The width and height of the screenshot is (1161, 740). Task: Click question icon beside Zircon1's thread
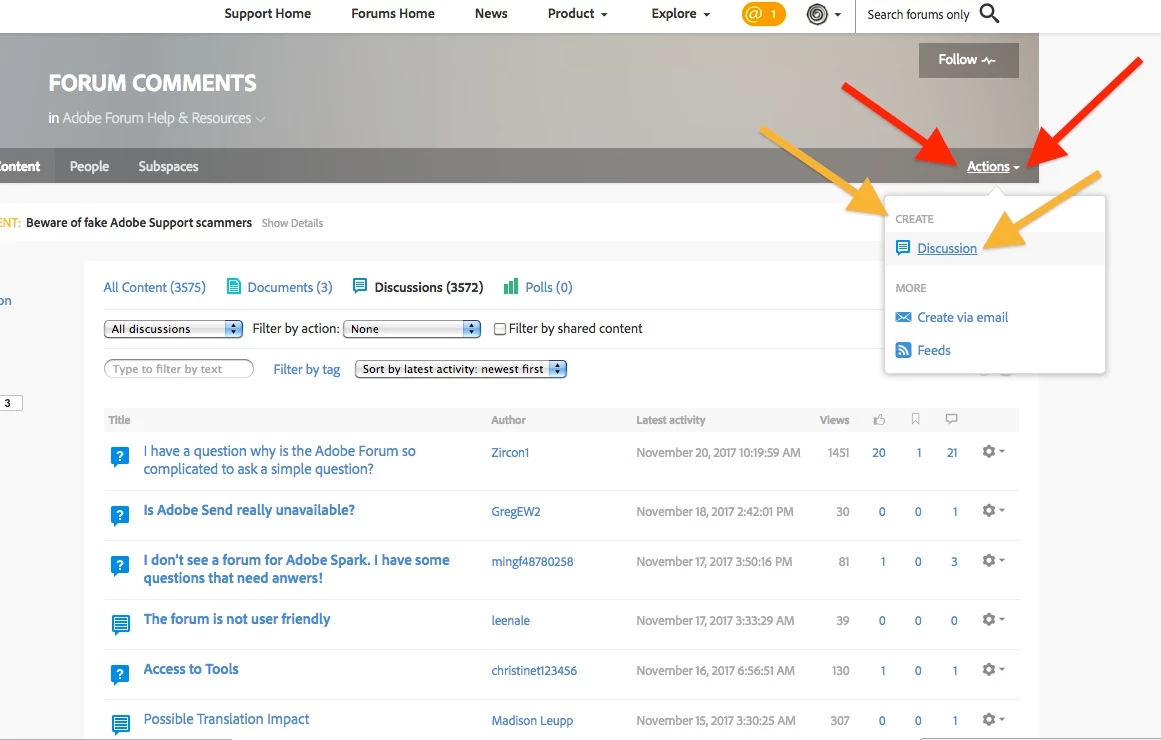120,457
